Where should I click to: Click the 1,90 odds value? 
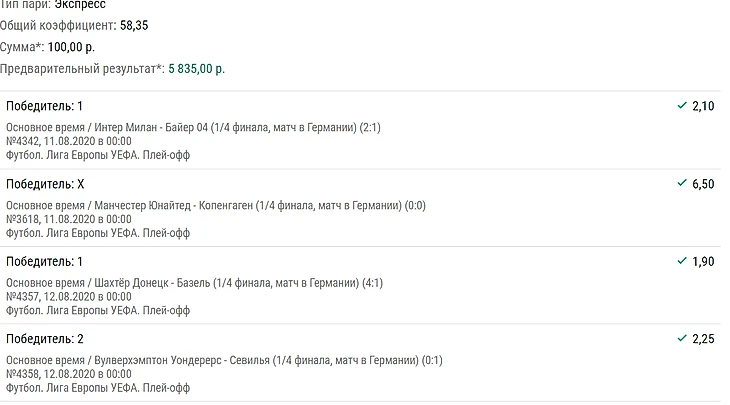click(x=703, y=261)
